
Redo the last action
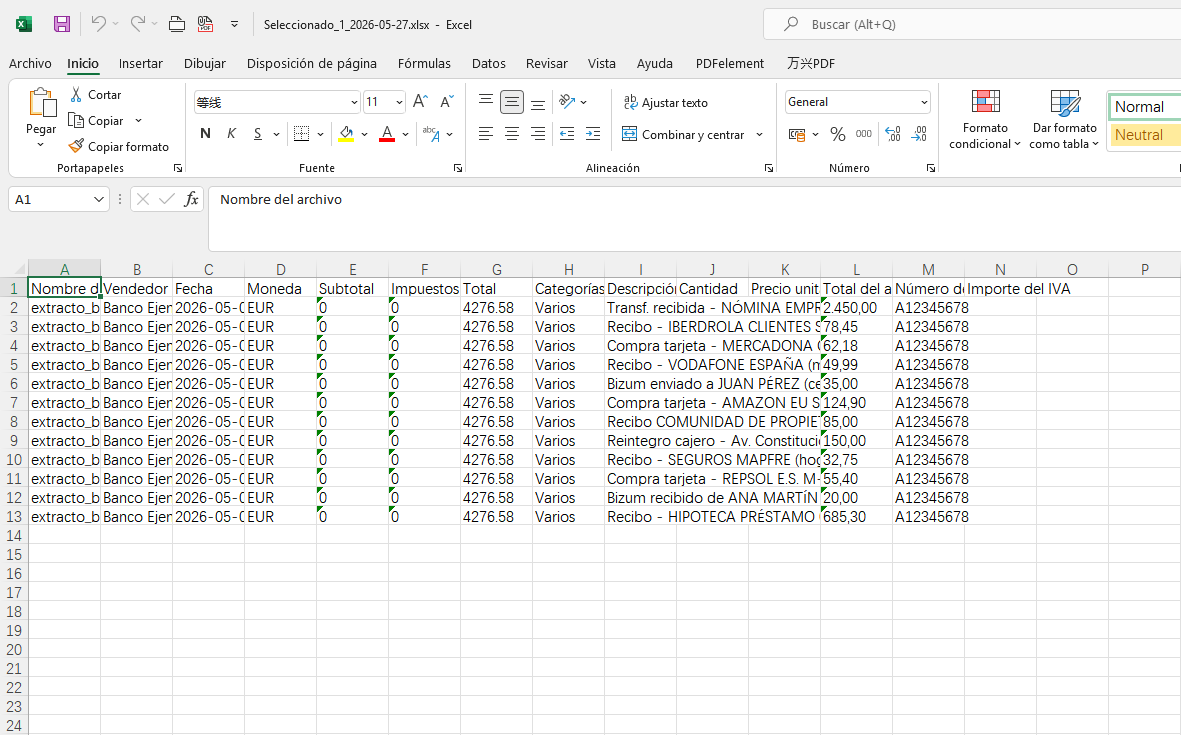pos(137,24)
